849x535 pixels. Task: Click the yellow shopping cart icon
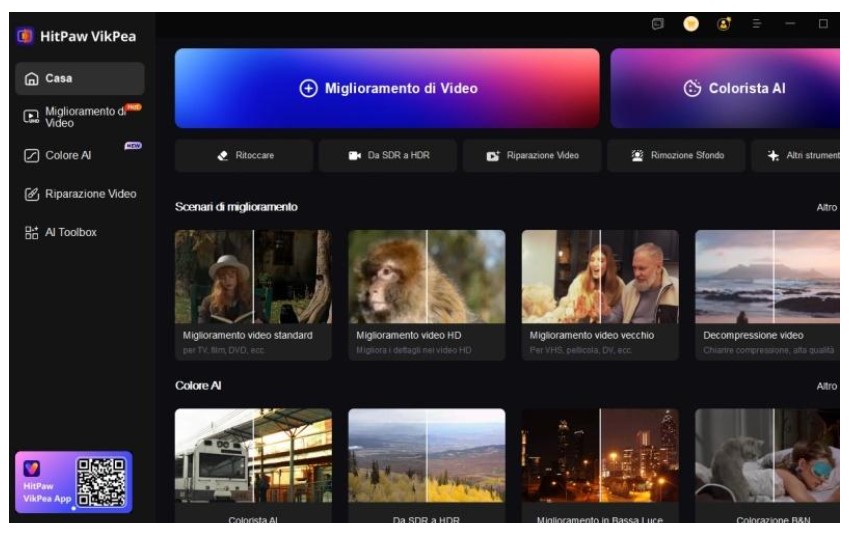[691, 24]
